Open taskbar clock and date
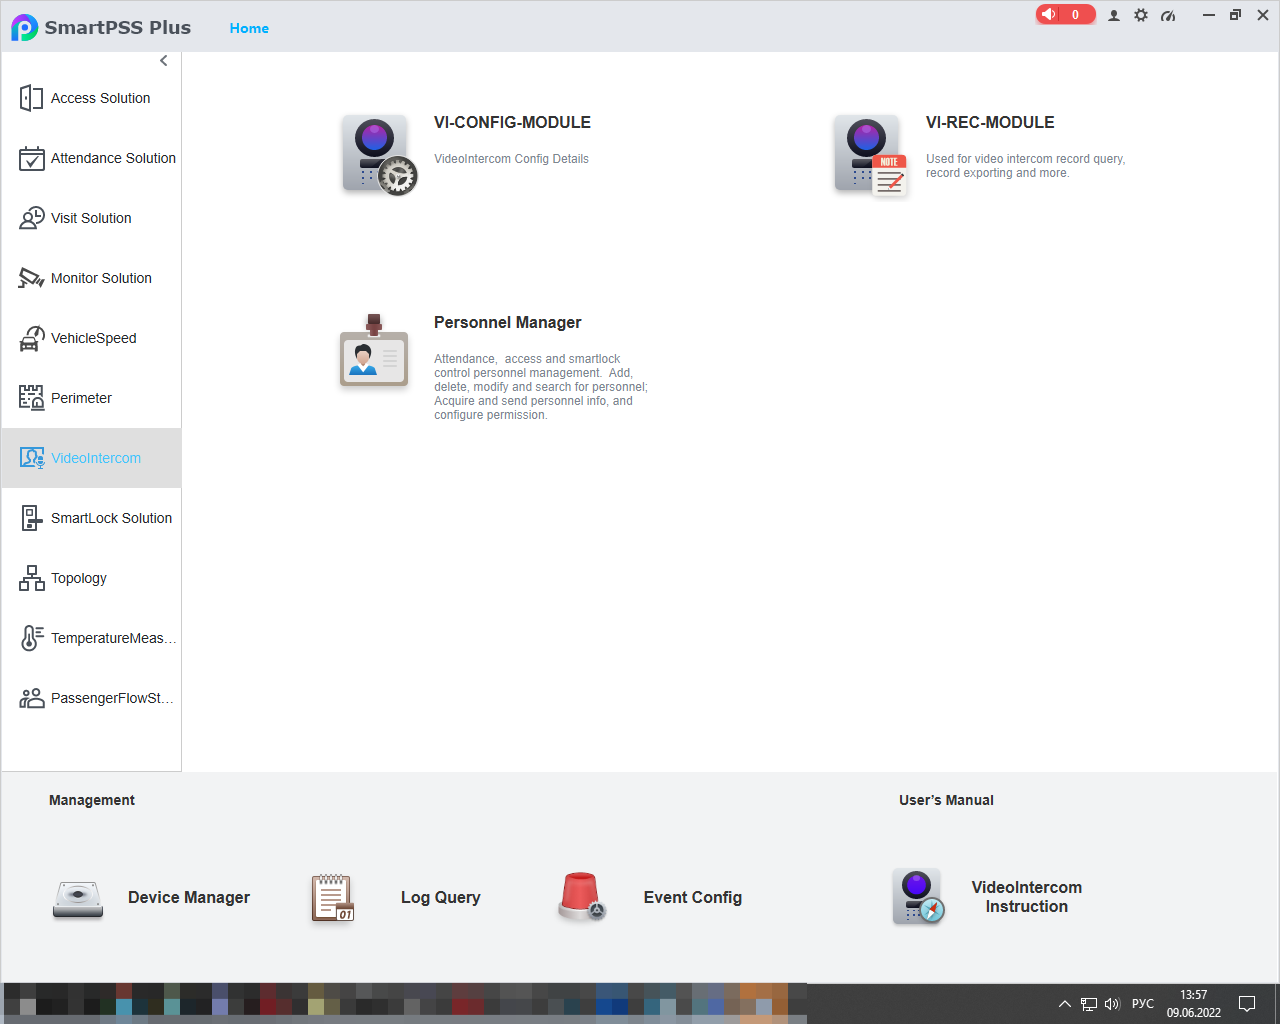The width and height of the screenshot is (1280, 1024). (1194, 1004)
